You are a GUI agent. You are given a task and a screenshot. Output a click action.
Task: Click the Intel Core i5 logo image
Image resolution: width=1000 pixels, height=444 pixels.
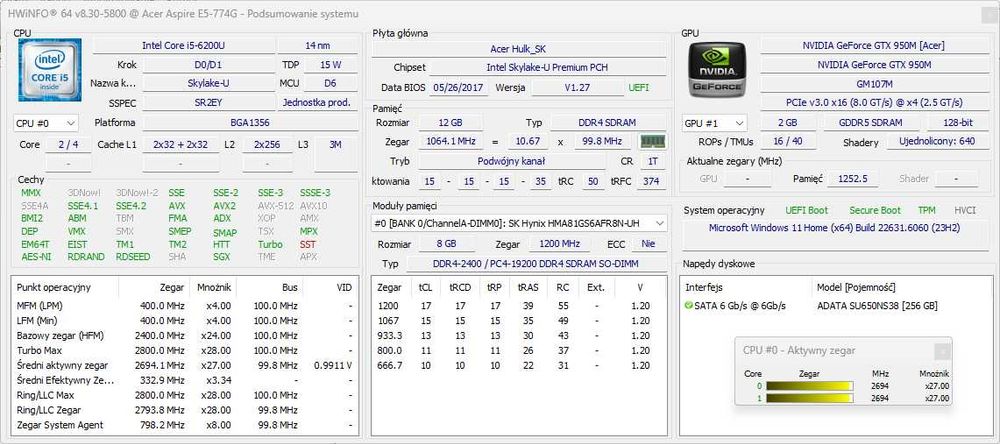(50, 70)
